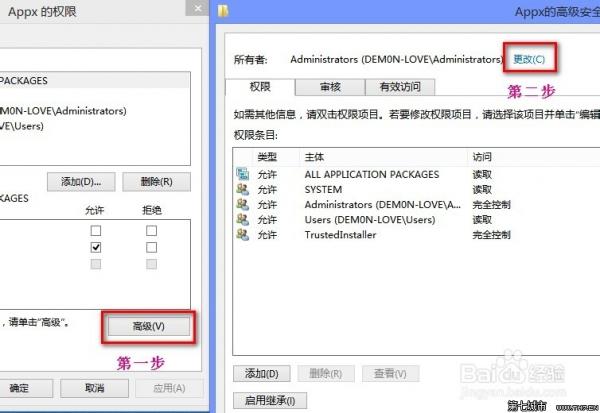Select the SYSTEM permission entry
Viewport: 600px width, 413px height.
click(417, 189)
